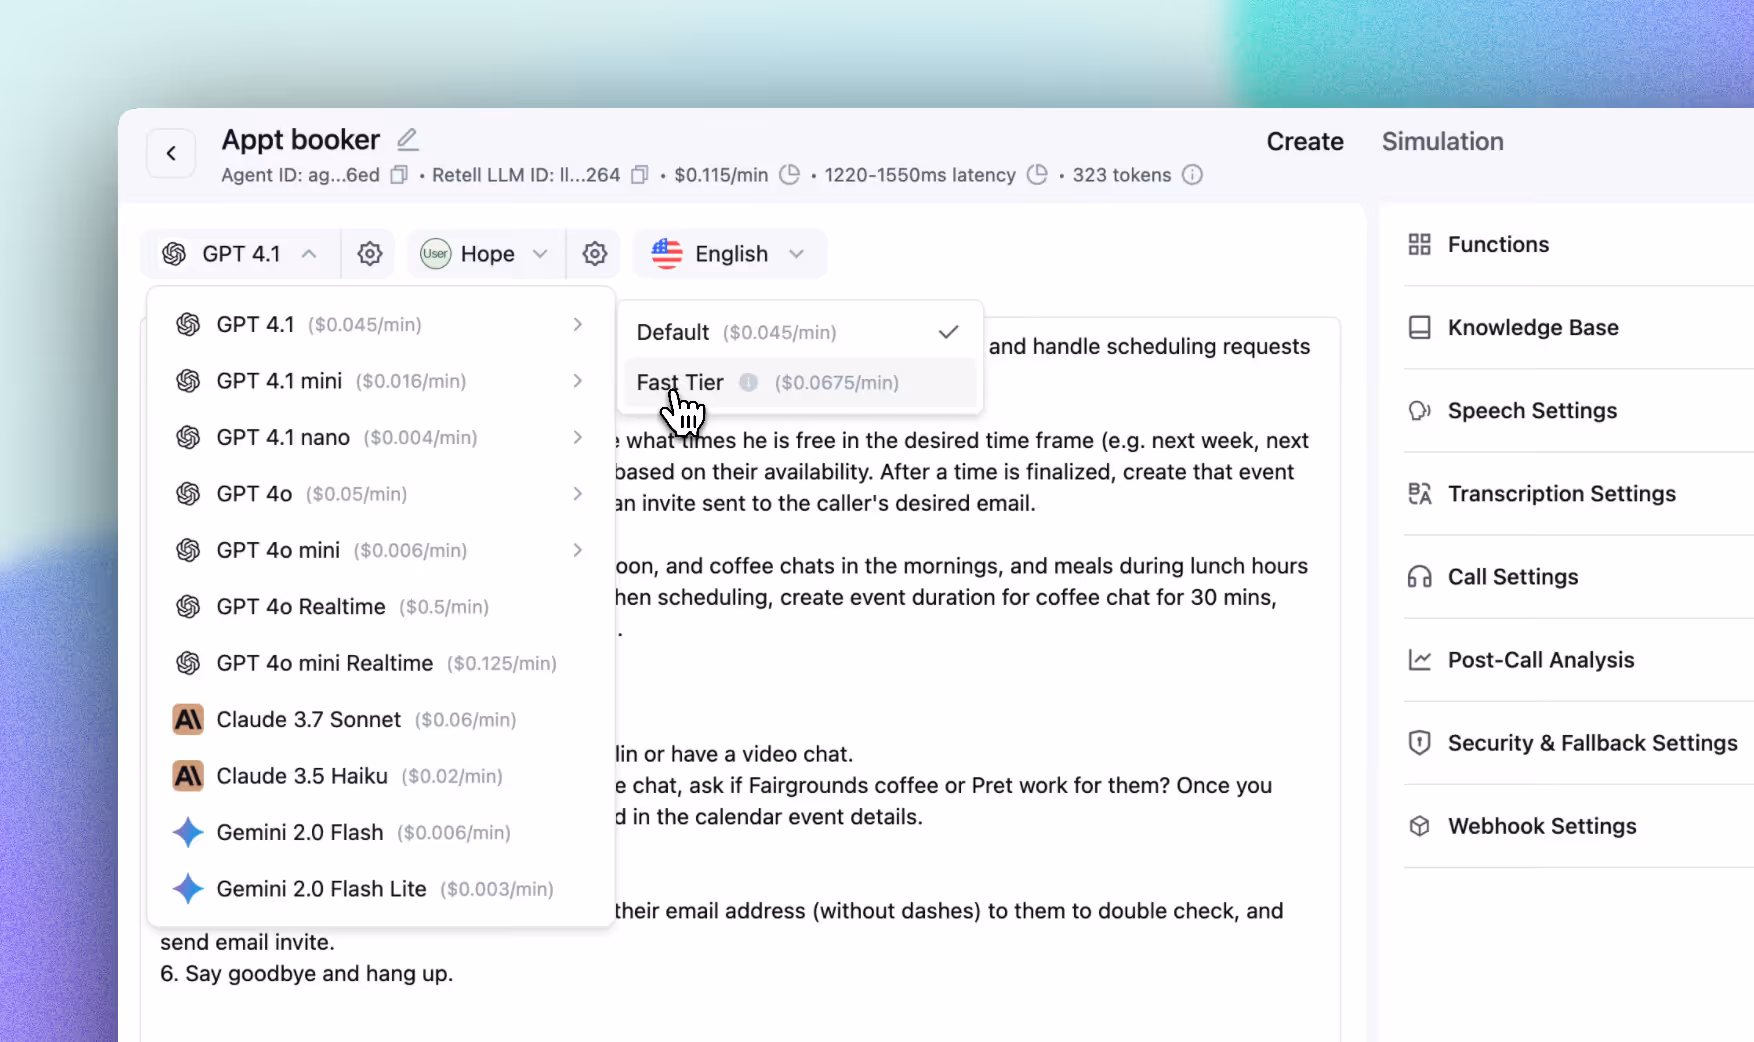
Task: Click the Knowledge Base book icon
Action: coord(1419,328)
